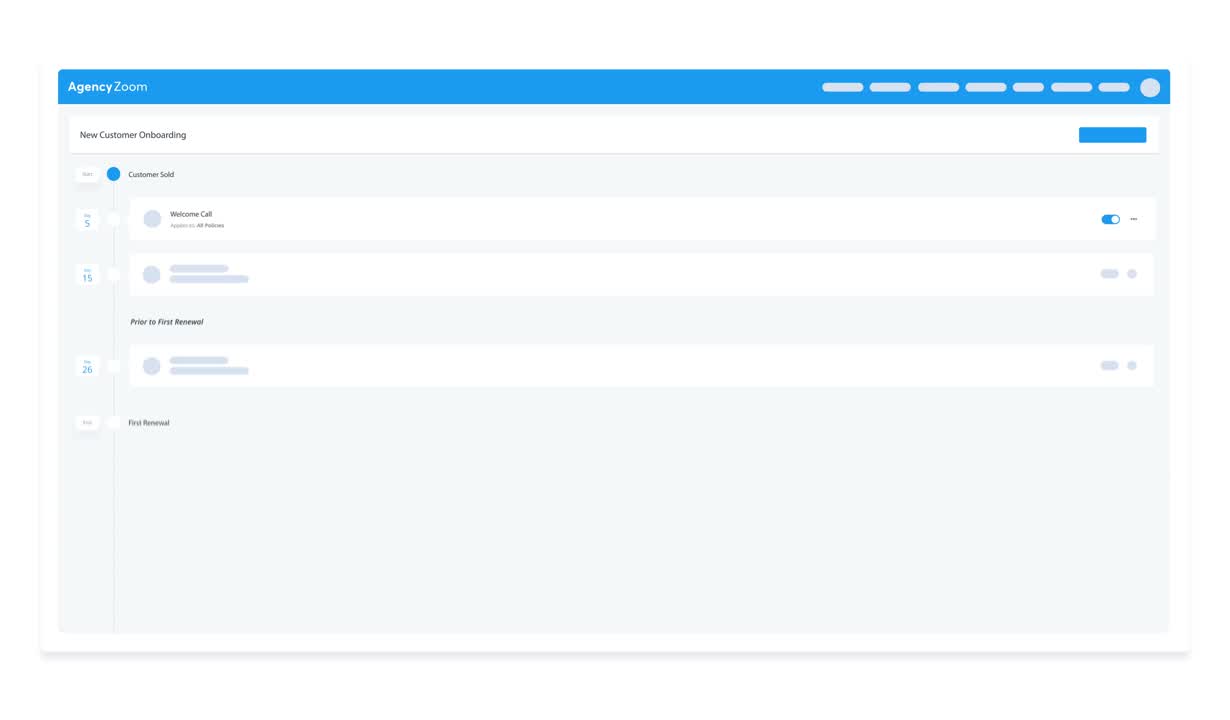Toggle the Day 15 task switch
The image size is (1230, 720).
click(1110, 272)
